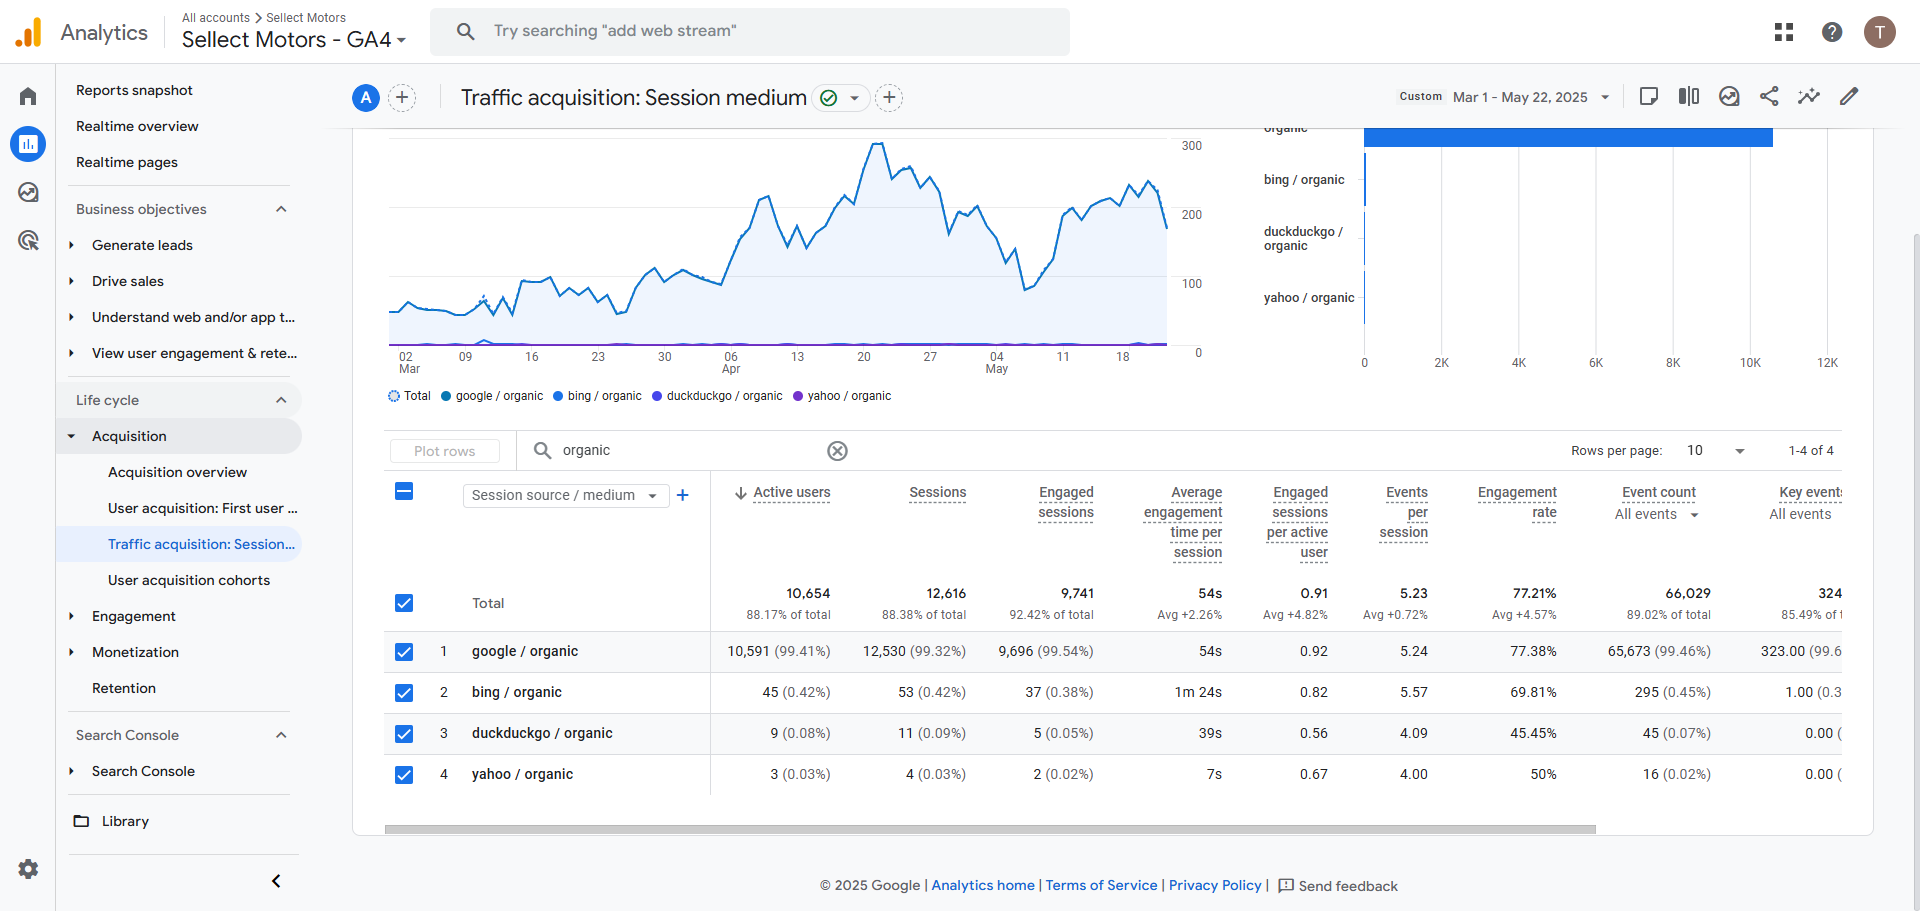Sort by Sessions column header
Viewport: 1920px width, 911px height.
pyautogui.click(x=937, y=492)
